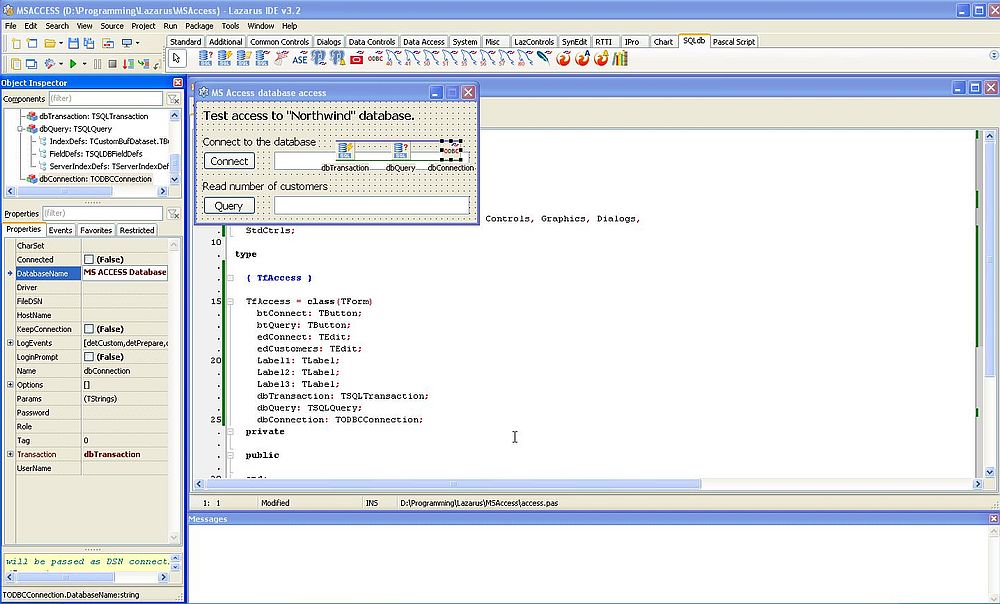Click the Toggle Form/Unit icon
Image resolution: width=1000 pixels, height=604 pixels.
click(x=108, y=43)
